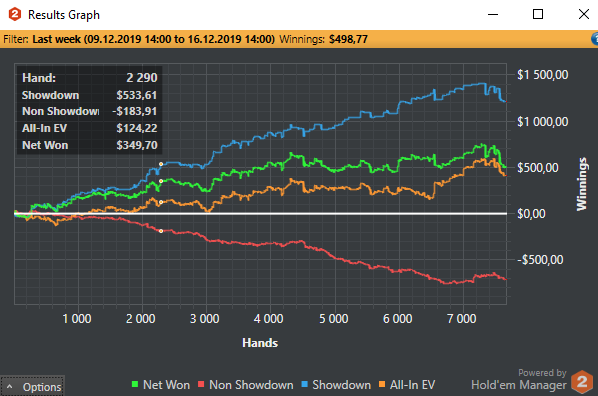Toggle the All-In EV legend entry

[x=407, y=385]
